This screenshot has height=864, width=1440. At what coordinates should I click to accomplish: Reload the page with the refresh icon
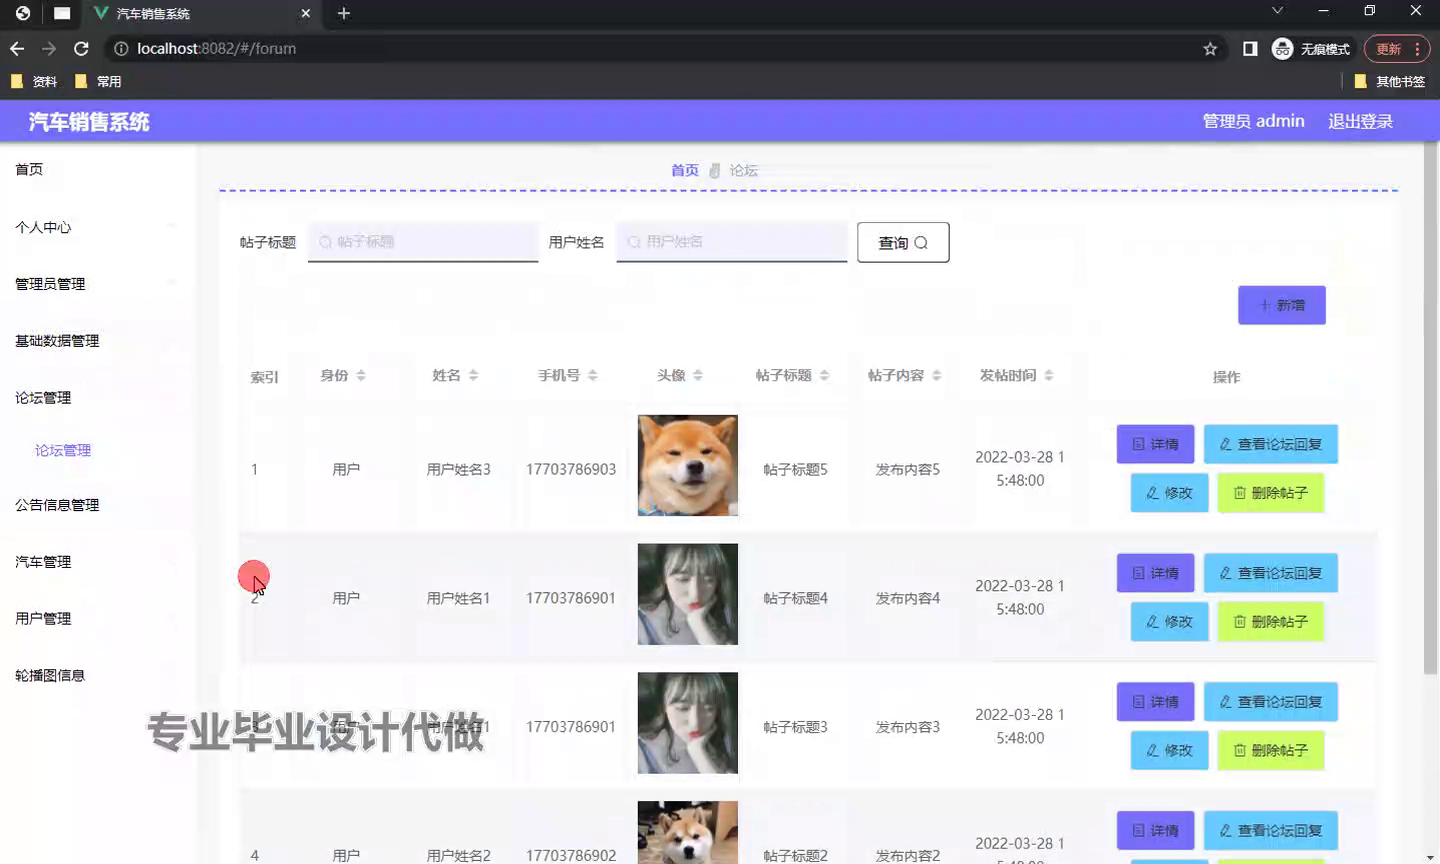(81, 48)
